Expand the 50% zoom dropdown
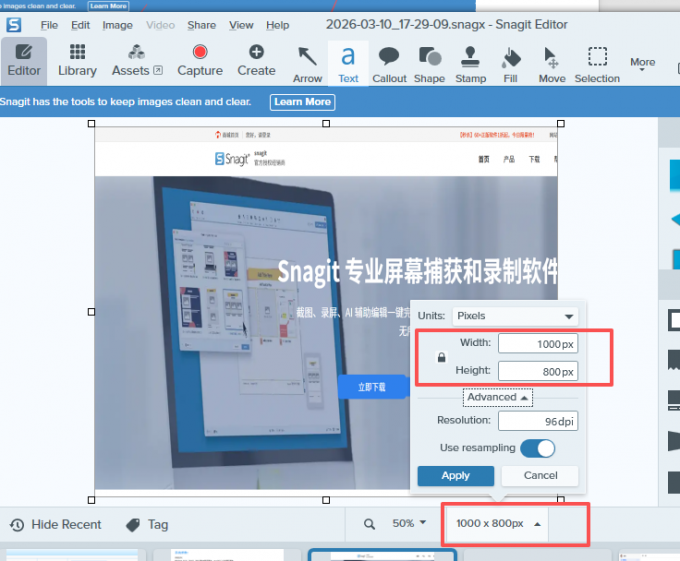 pos(410,523)
